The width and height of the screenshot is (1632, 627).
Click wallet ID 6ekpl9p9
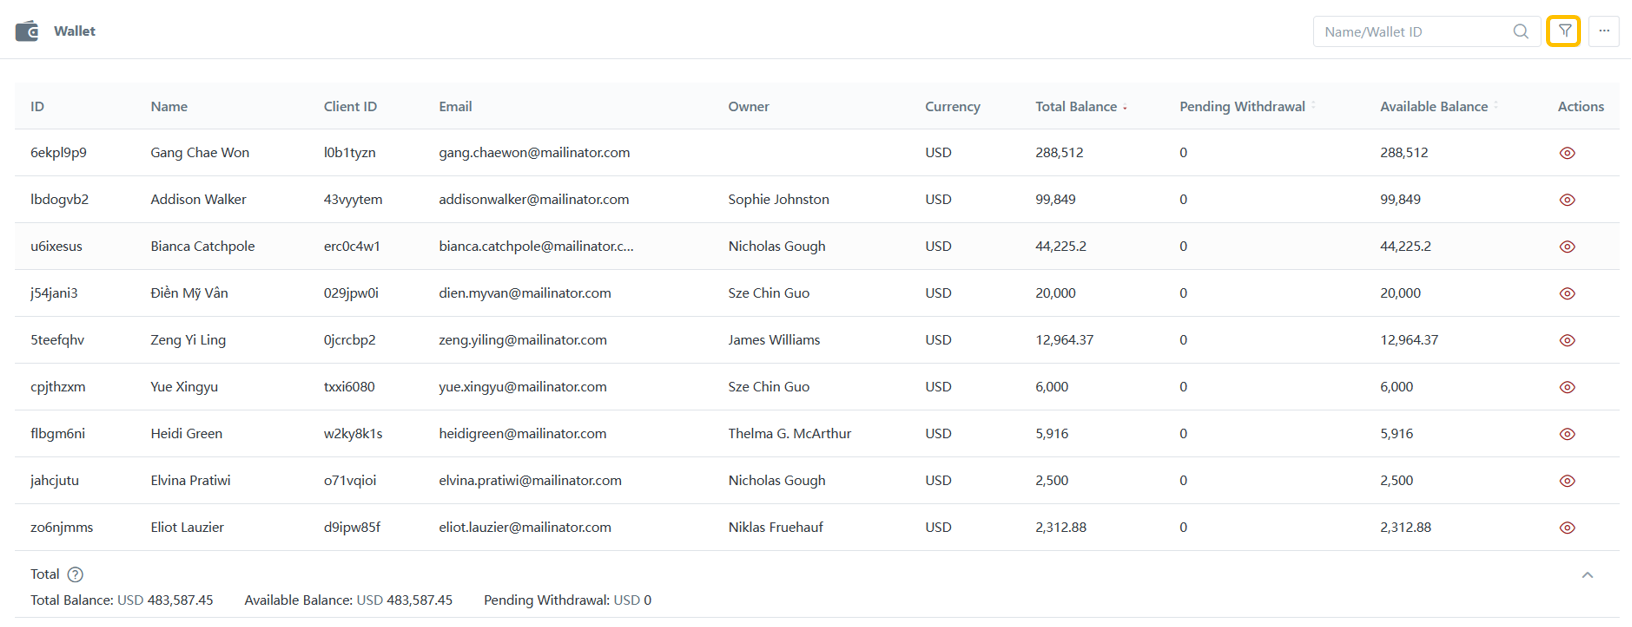pos(58,153)
